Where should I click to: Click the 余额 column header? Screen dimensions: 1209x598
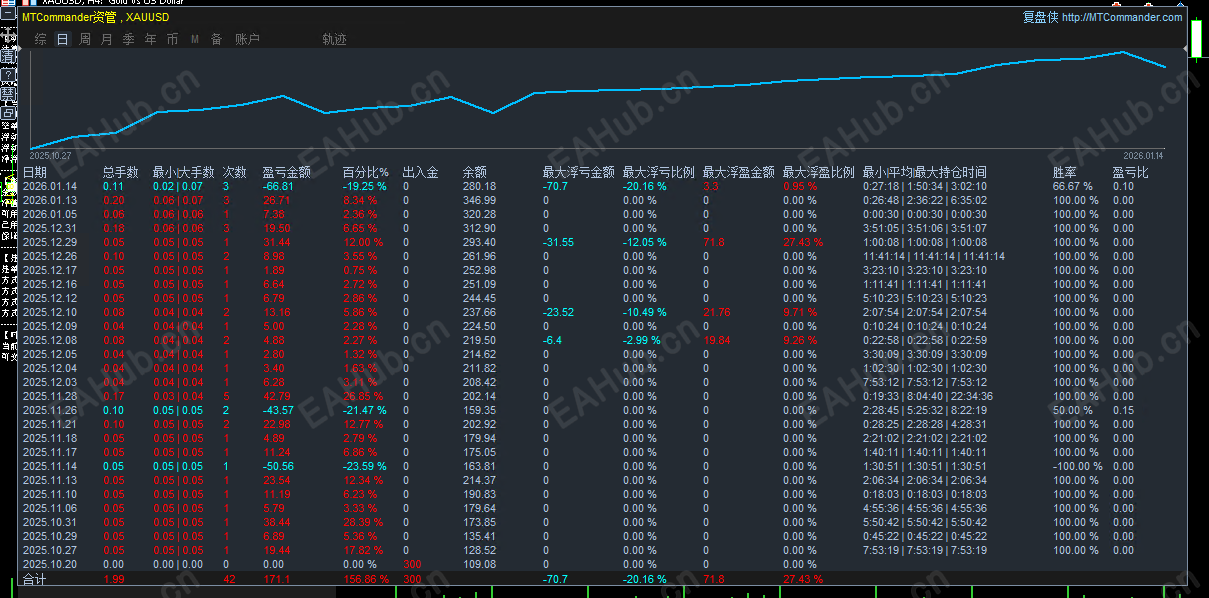pyautogui.click(x=475, y=172)
